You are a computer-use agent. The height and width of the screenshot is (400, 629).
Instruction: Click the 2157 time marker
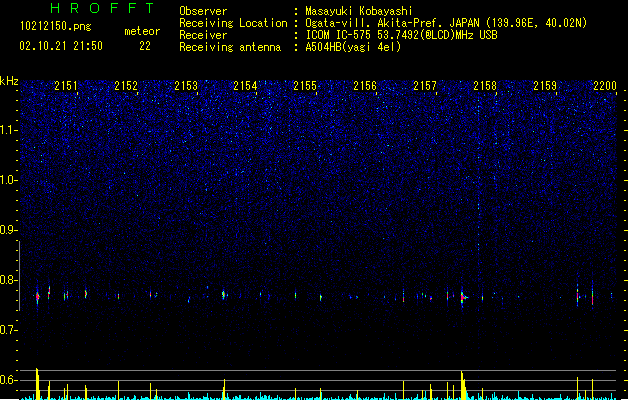425,86
